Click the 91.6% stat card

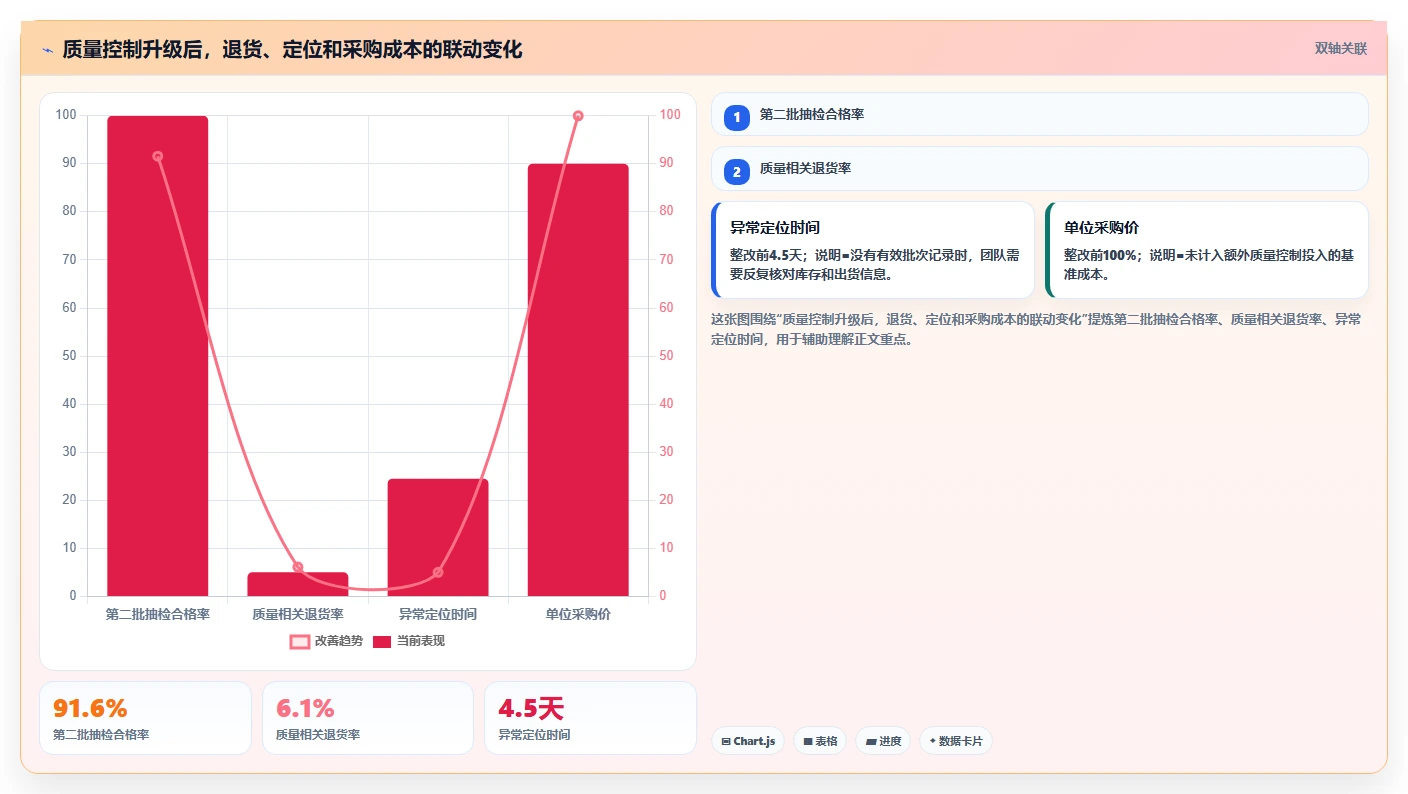145,718
